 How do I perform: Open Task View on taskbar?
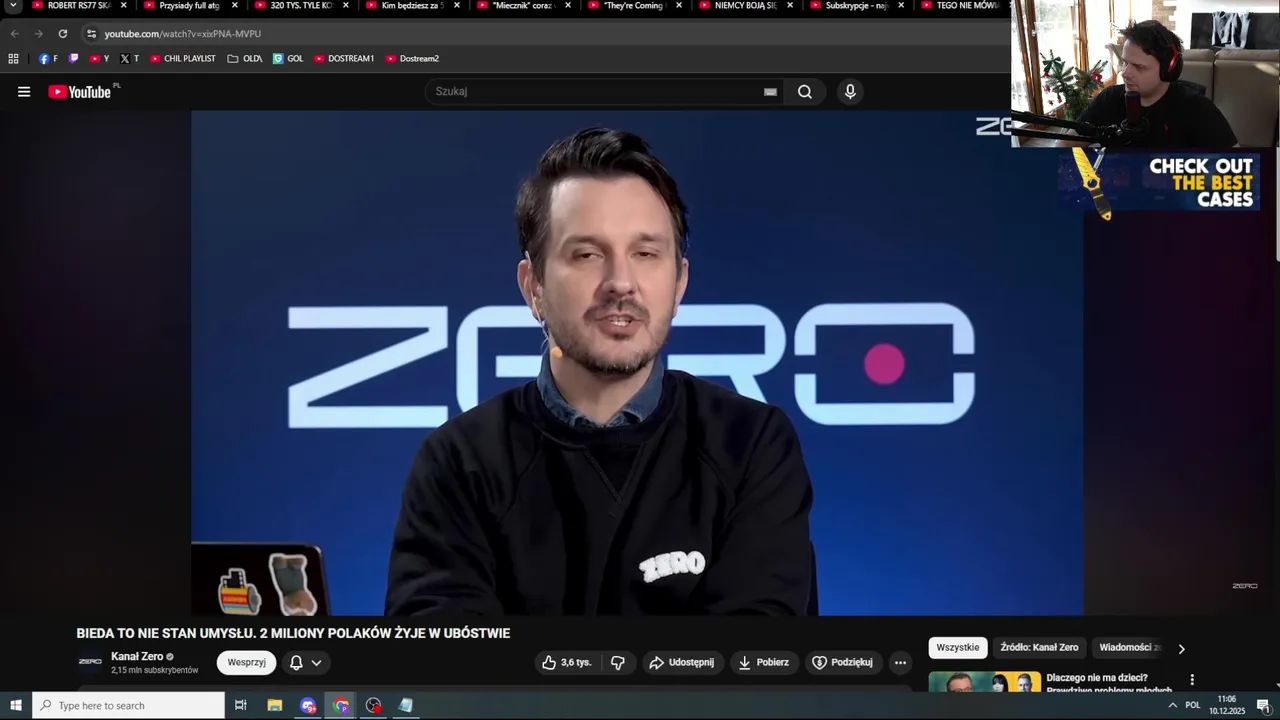click(x=241, y=705)
